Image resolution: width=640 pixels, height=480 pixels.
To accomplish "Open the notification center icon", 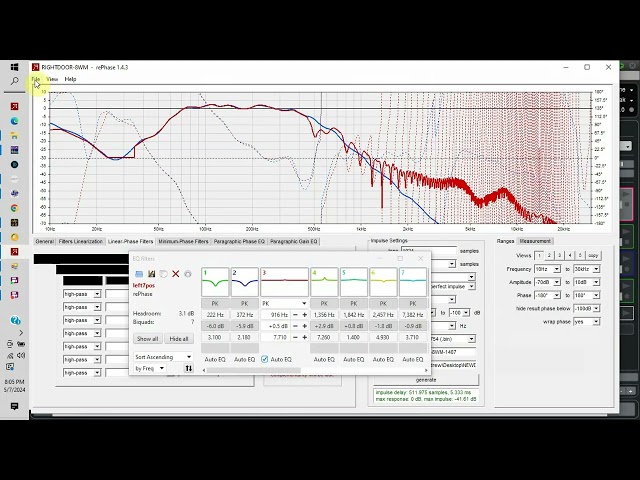I will coord(14,406).
